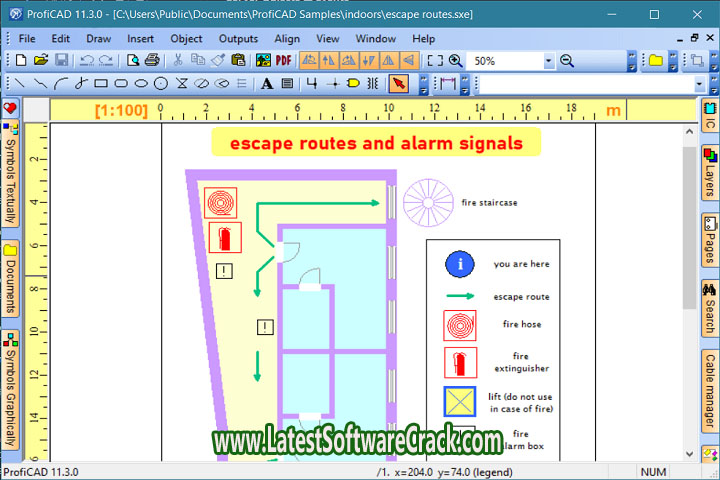Image resolution: width=720 pixels, height=480 pixels.
Task: Select the Text tool (A icon)
Action: click(267, 84)
